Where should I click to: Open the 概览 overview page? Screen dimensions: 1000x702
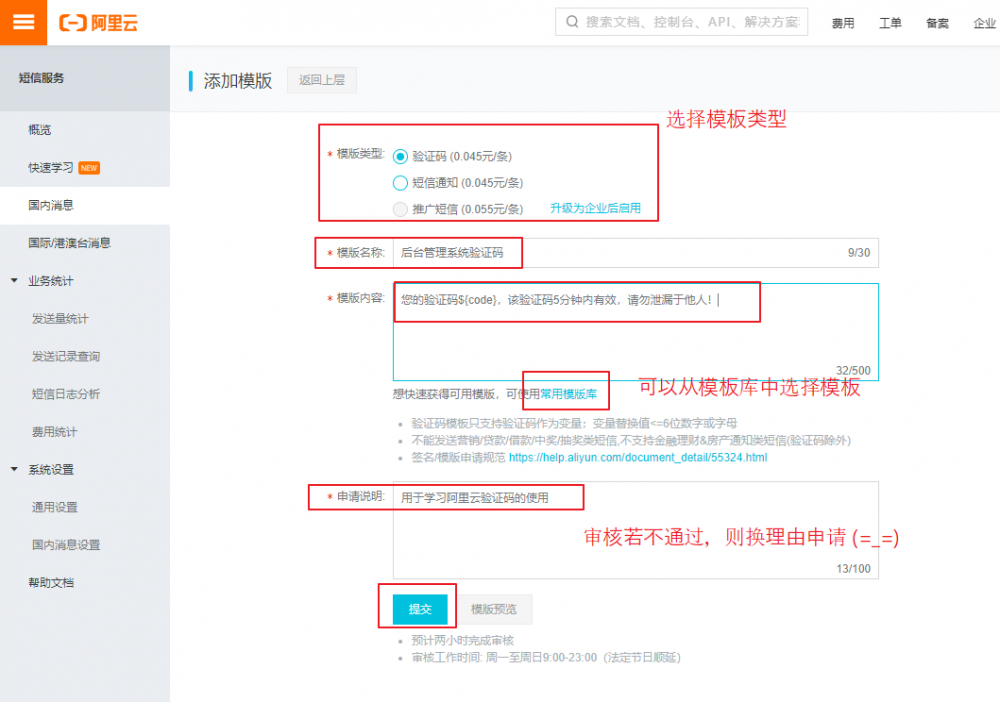point(42,129)
